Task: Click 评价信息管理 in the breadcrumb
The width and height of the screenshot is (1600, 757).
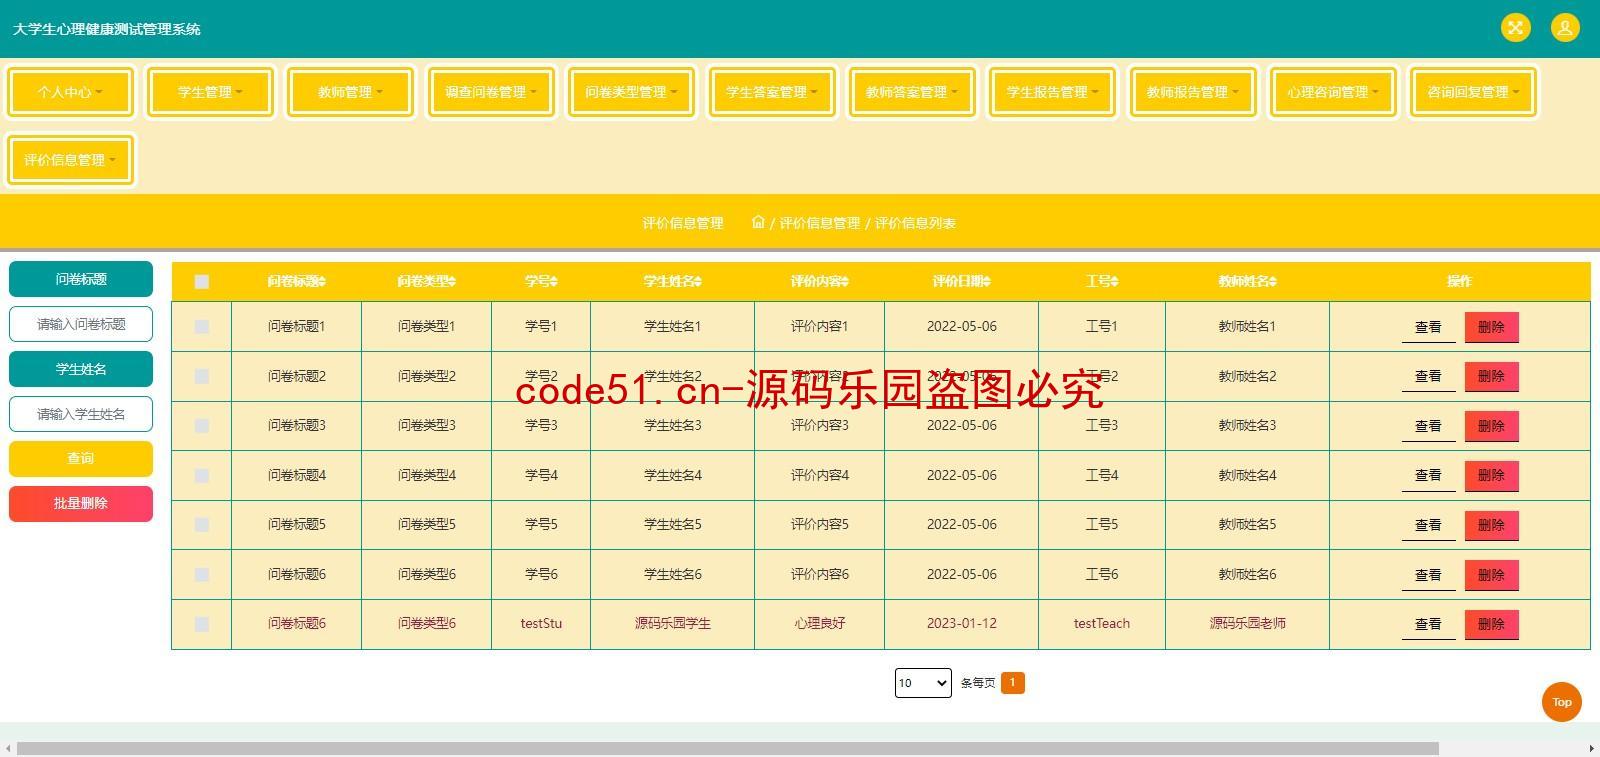Action: pyautogui.click(x=820, y=223)
